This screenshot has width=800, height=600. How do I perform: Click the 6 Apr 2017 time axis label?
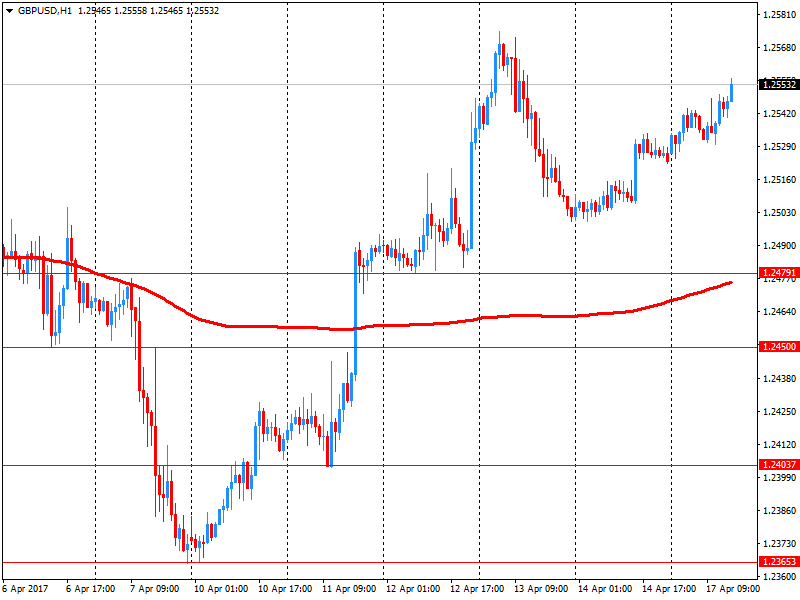(x=25, y=589)
